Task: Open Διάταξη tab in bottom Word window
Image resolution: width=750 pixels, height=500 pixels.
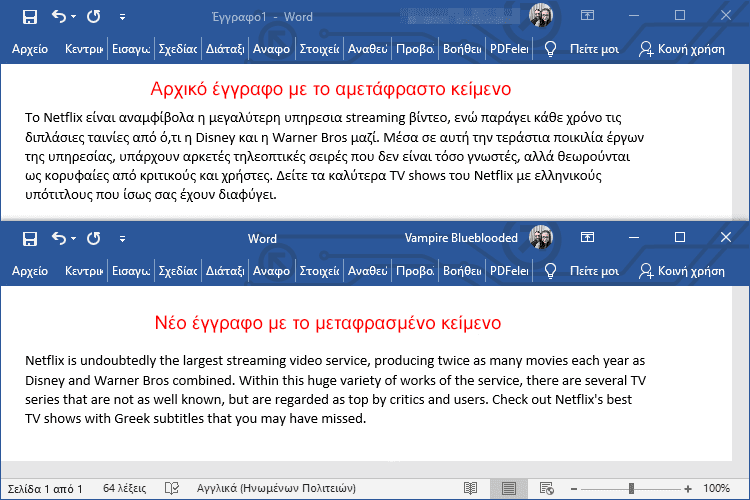Action: click(225, 271)
